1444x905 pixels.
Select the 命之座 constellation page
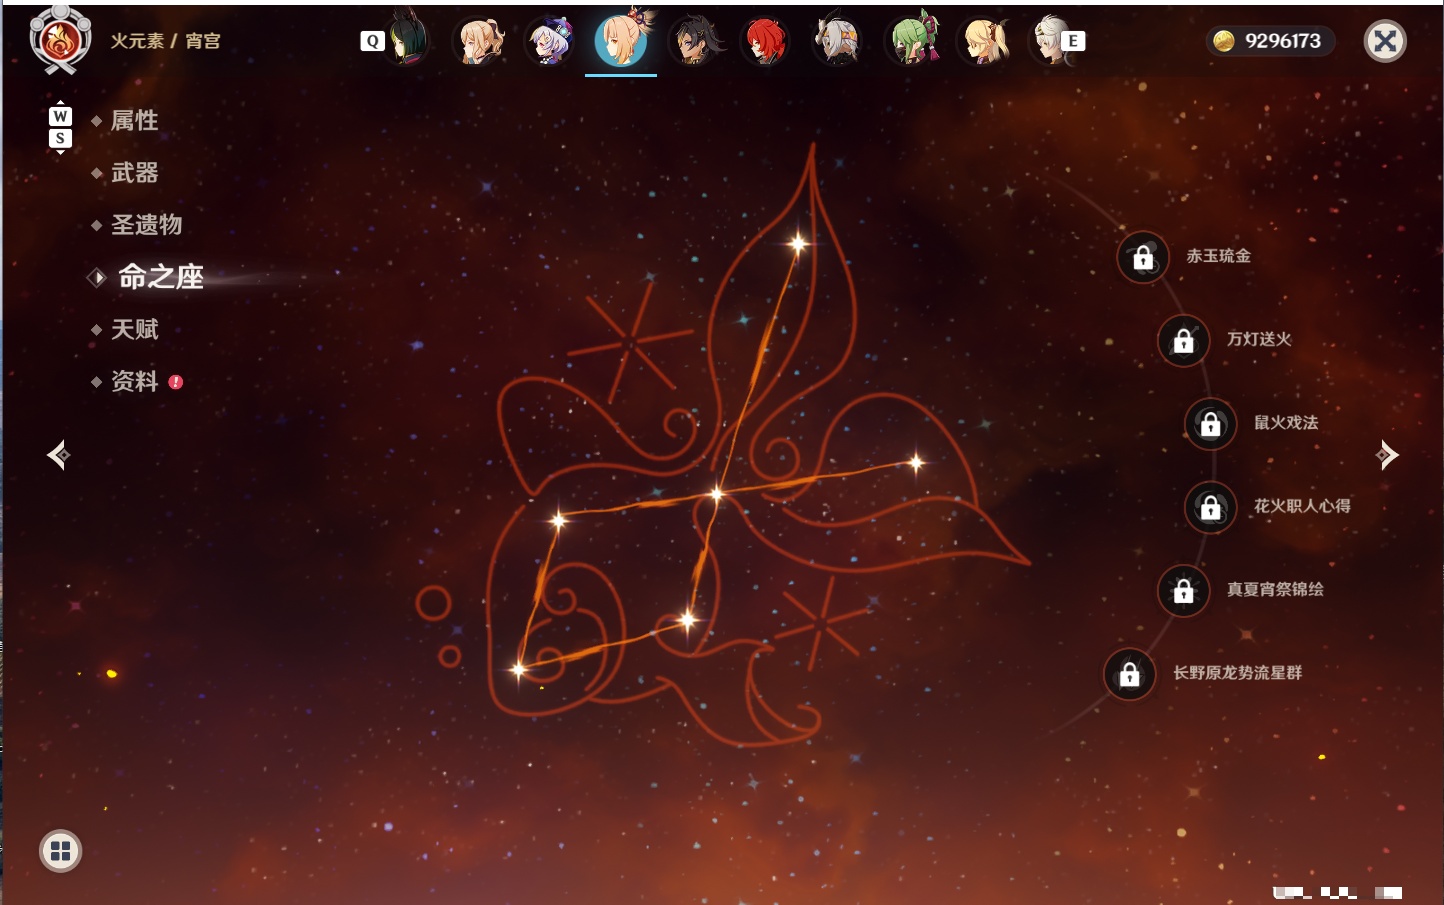(x=160, y=277)
